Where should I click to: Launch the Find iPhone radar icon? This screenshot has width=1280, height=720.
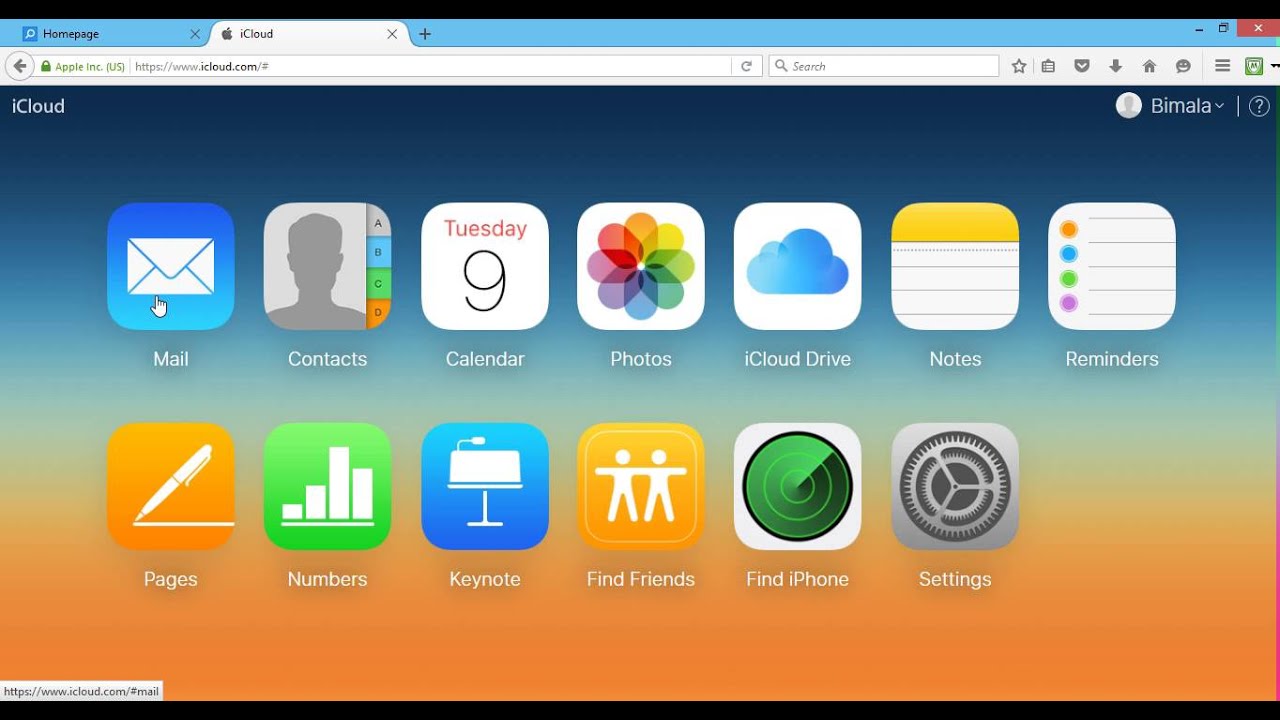tap(798, 486)
